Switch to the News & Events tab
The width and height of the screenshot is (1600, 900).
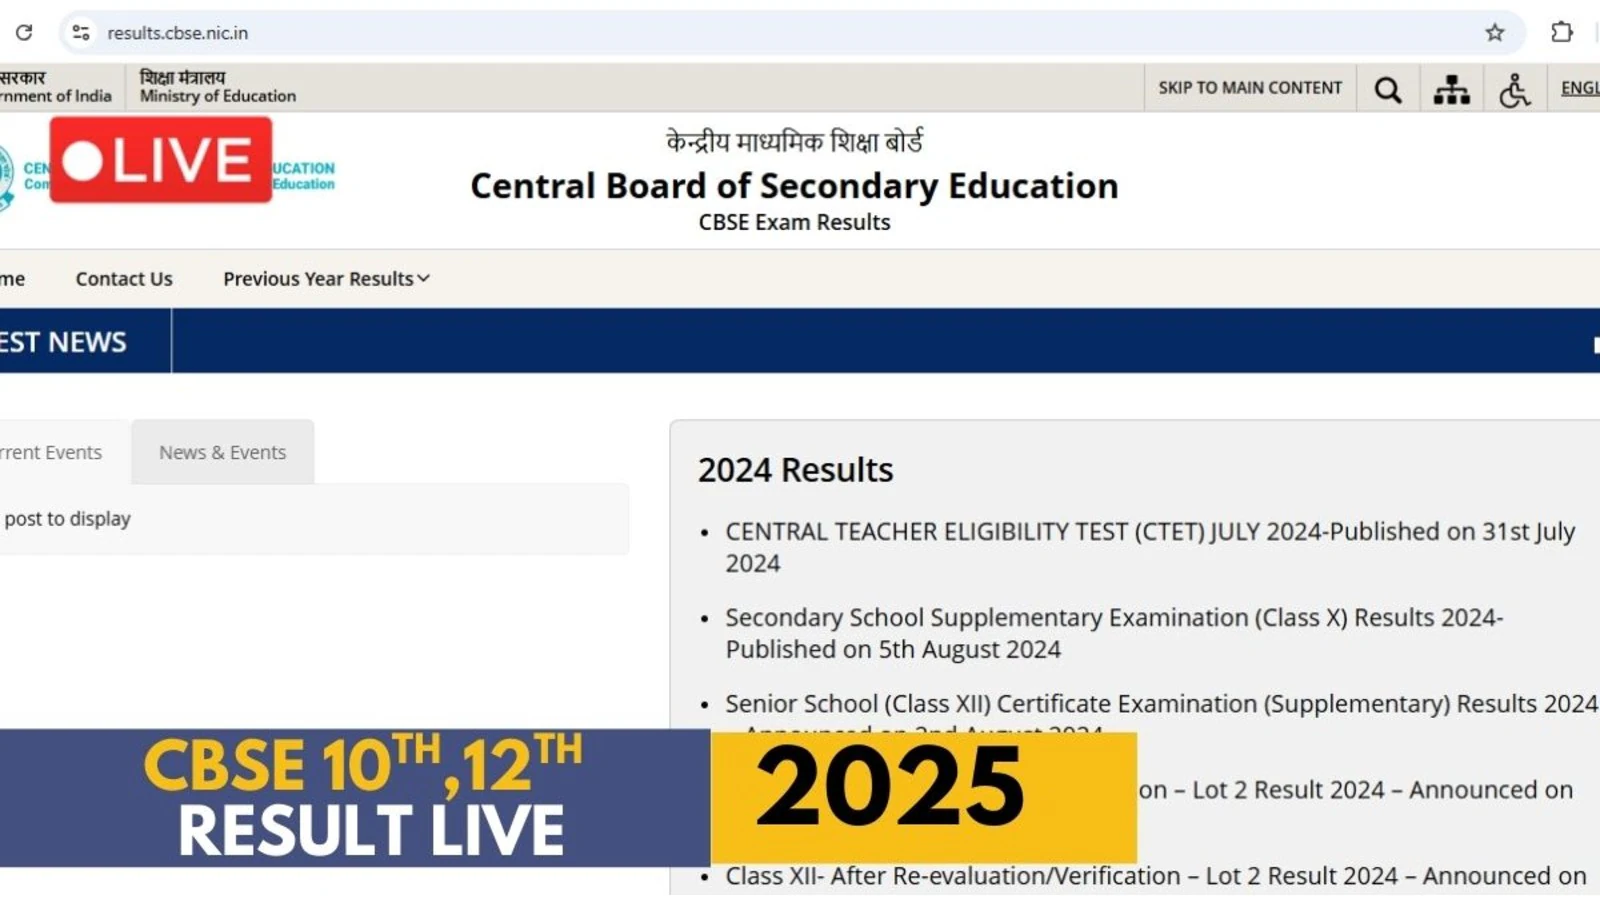click(x=222, y=452)
